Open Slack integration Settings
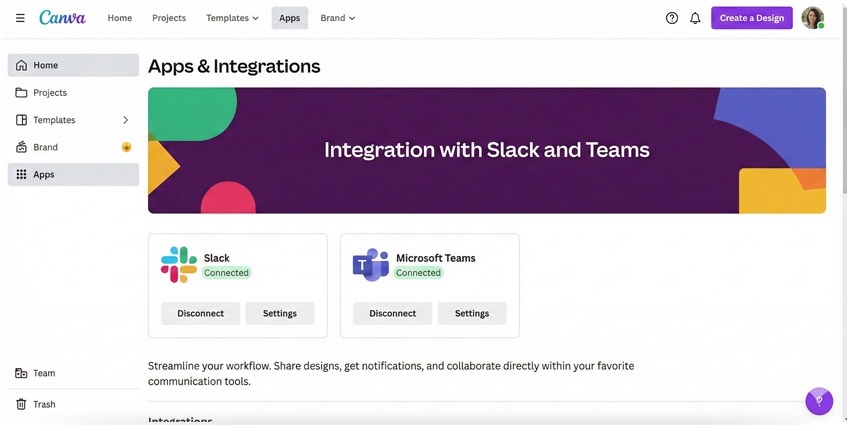Image resolution: width=850 pixels, height=431 pixels. (280, 313)
